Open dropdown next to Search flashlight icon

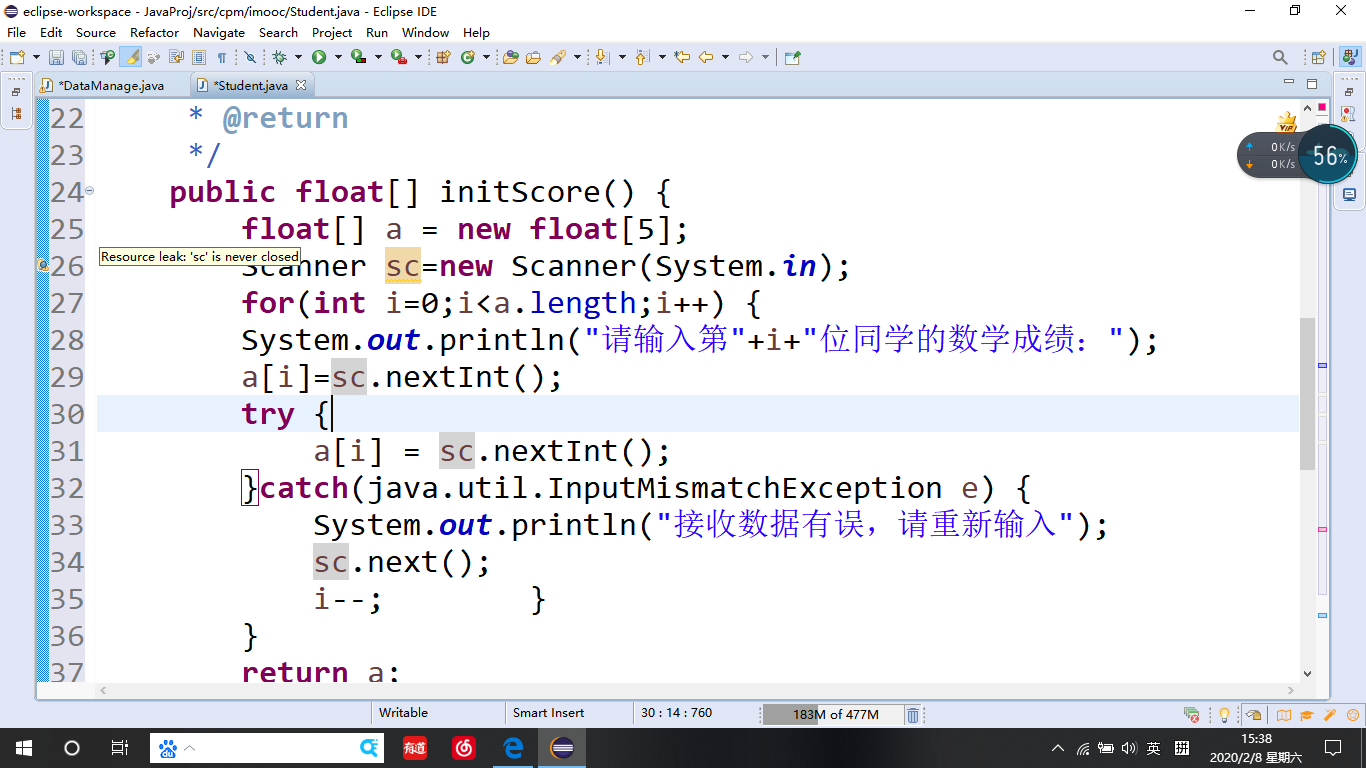click(x=577, y=57)
